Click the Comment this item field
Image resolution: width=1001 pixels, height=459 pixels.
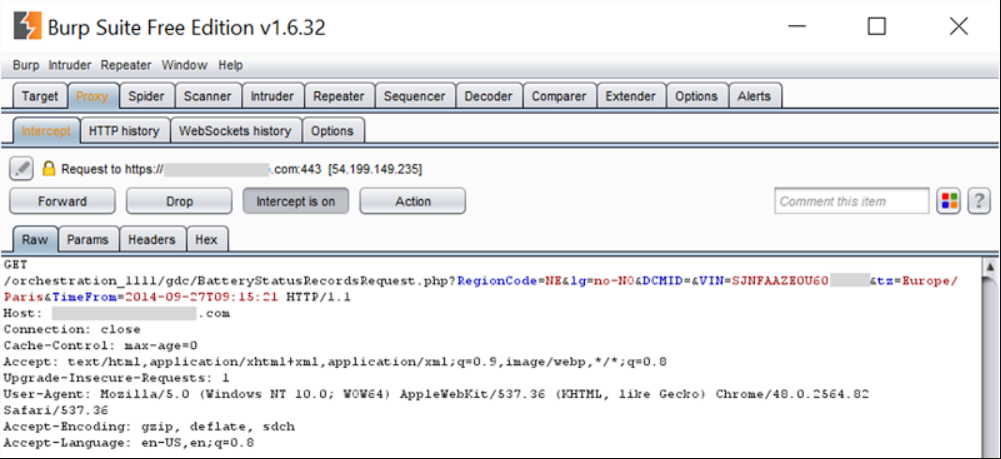click(852, 201)
